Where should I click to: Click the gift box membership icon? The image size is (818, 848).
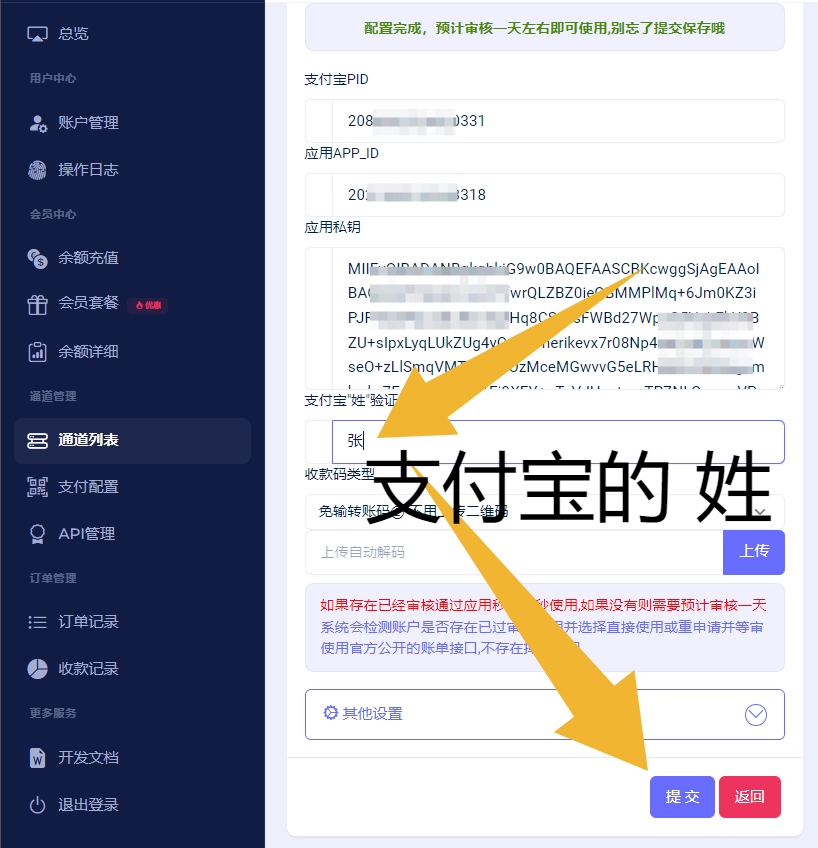click(37, 304)
